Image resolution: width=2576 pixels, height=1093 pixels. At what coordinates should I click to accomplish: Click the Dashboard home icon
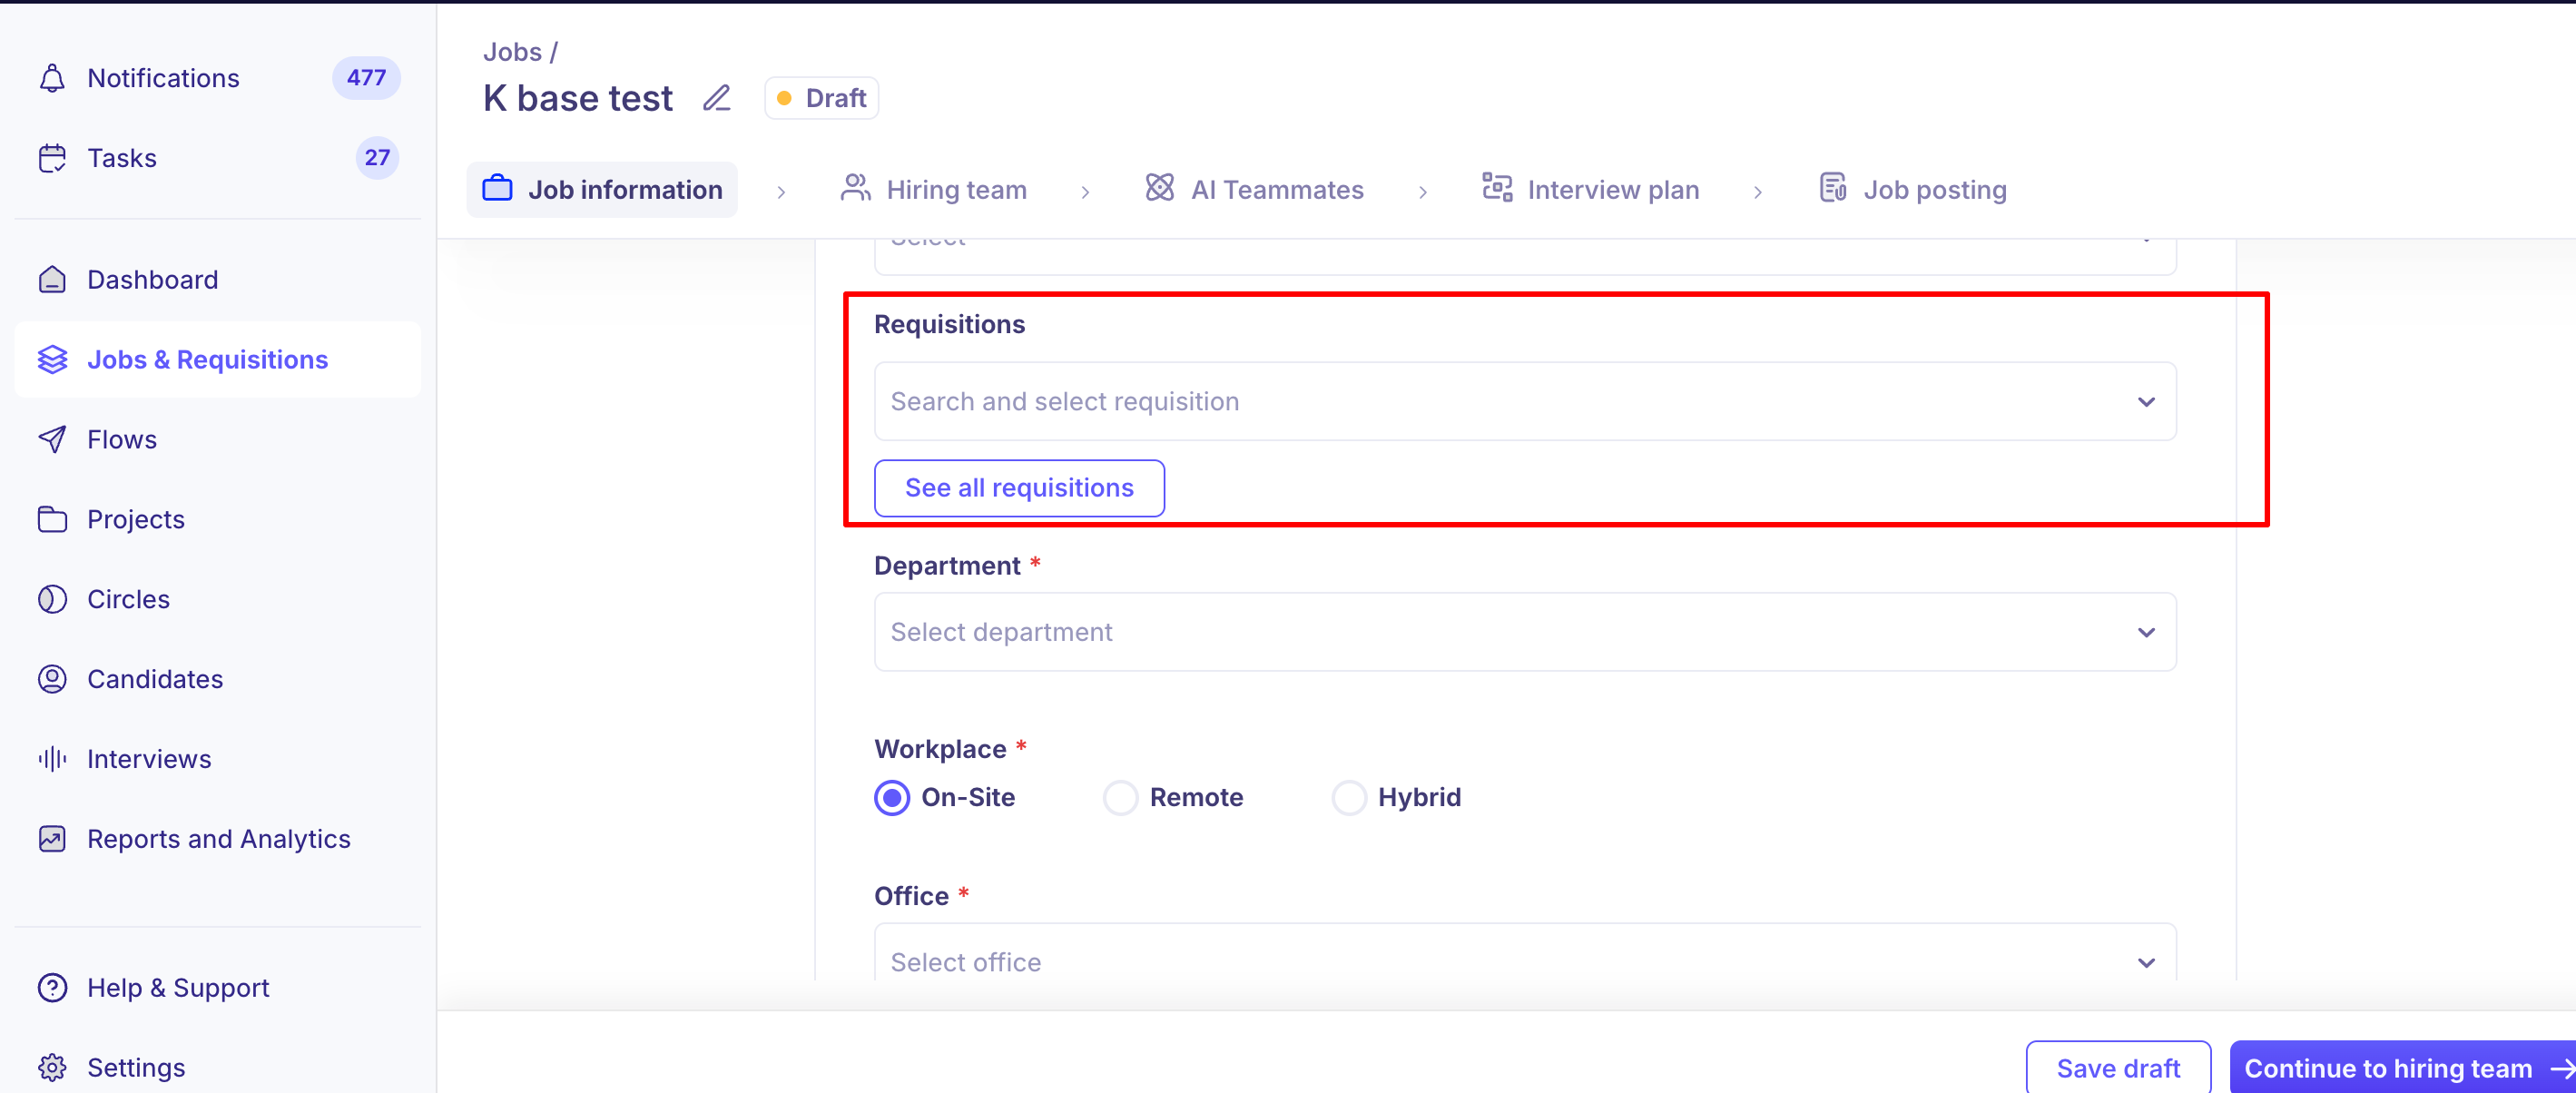(x=52, y=280)
